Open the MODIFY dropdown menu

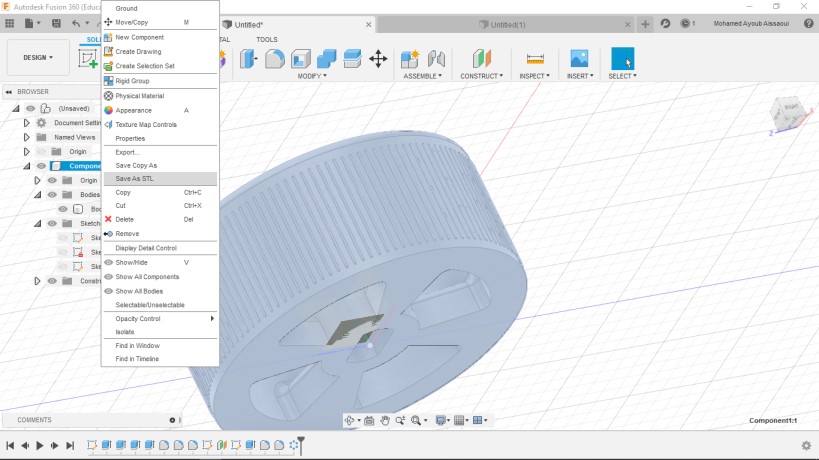(312, 76)
